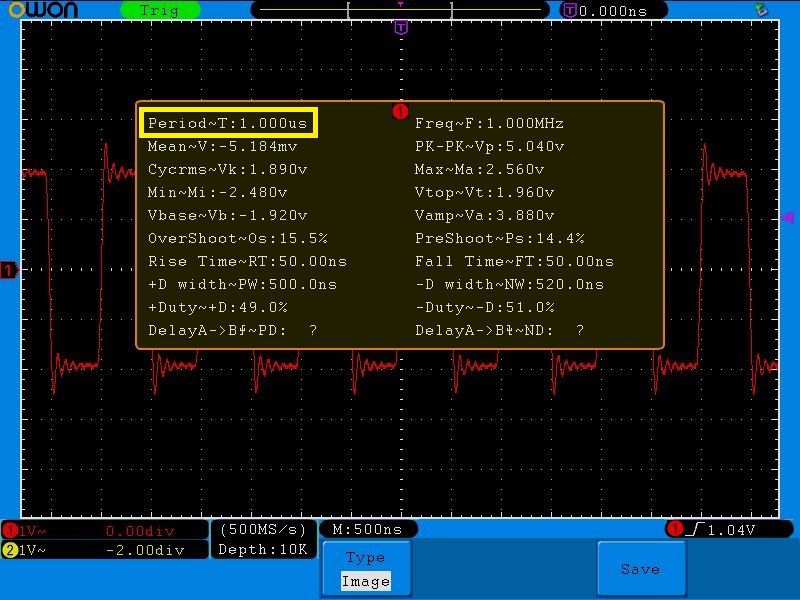The width and height of the screenshot is (800, 600).
Task: Click the Rise Time~RT:50.00ns measurement
Action: click(x=247, y=261)
